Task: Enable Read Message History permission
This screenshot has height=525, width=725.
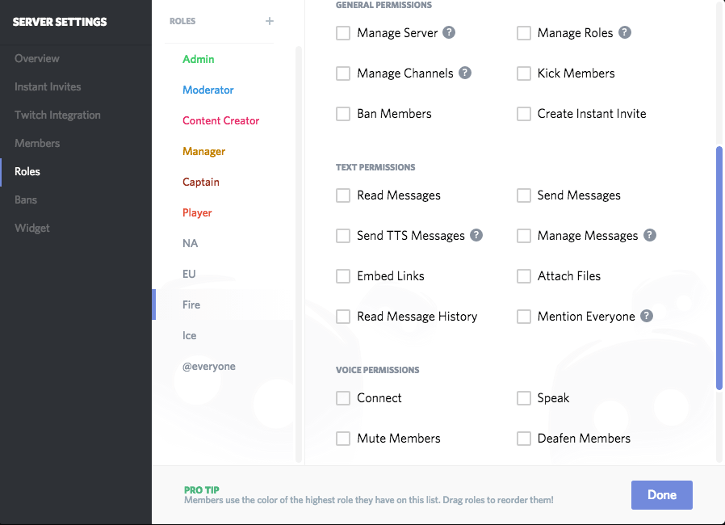Action: pyautogui.click(x=344, y=317)
